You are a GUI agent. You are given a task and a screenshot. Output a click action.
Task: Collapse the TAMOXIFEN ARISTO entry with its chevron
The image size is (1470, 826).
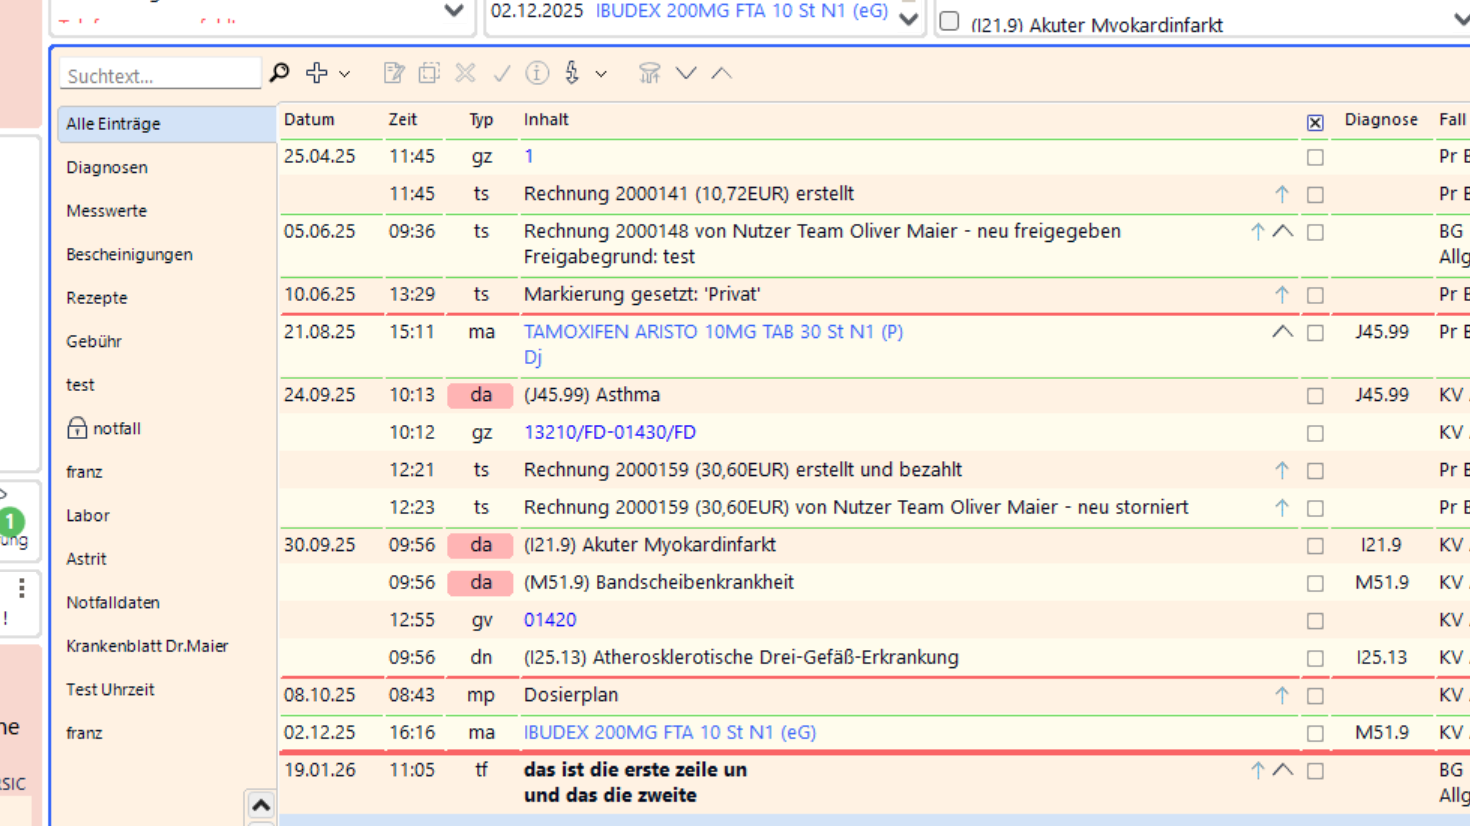pyautogui.click(x=1282, y=332)
